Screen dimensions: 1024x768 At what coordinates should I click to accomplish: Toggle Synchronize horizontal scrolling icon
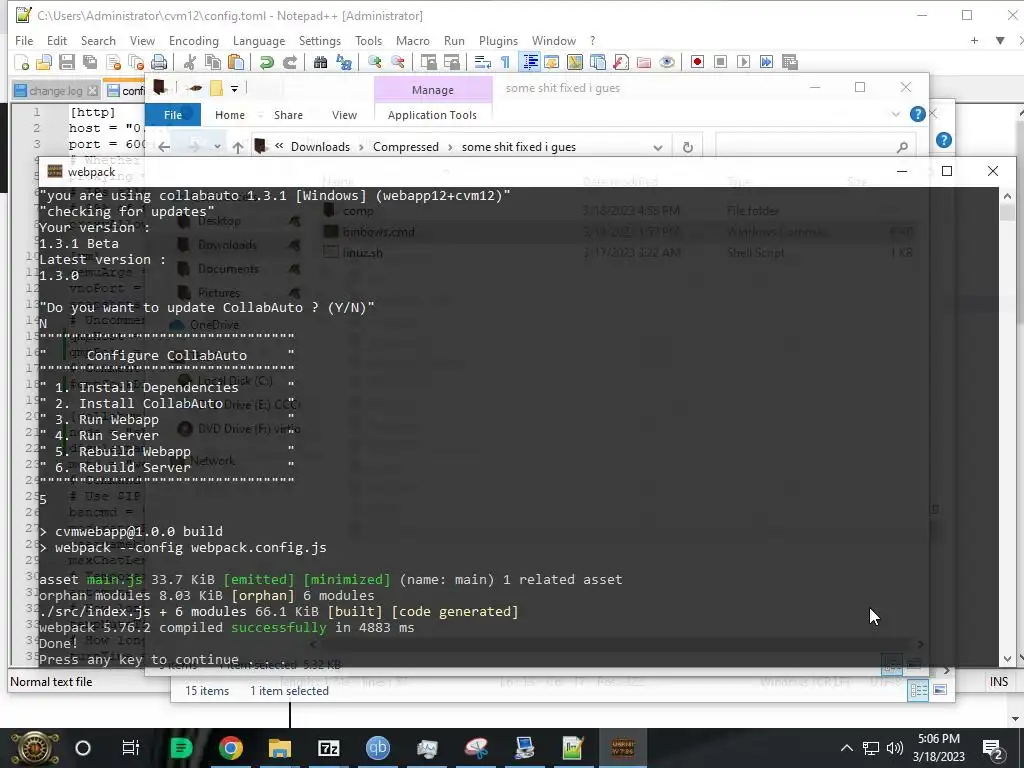click(451, 62)
